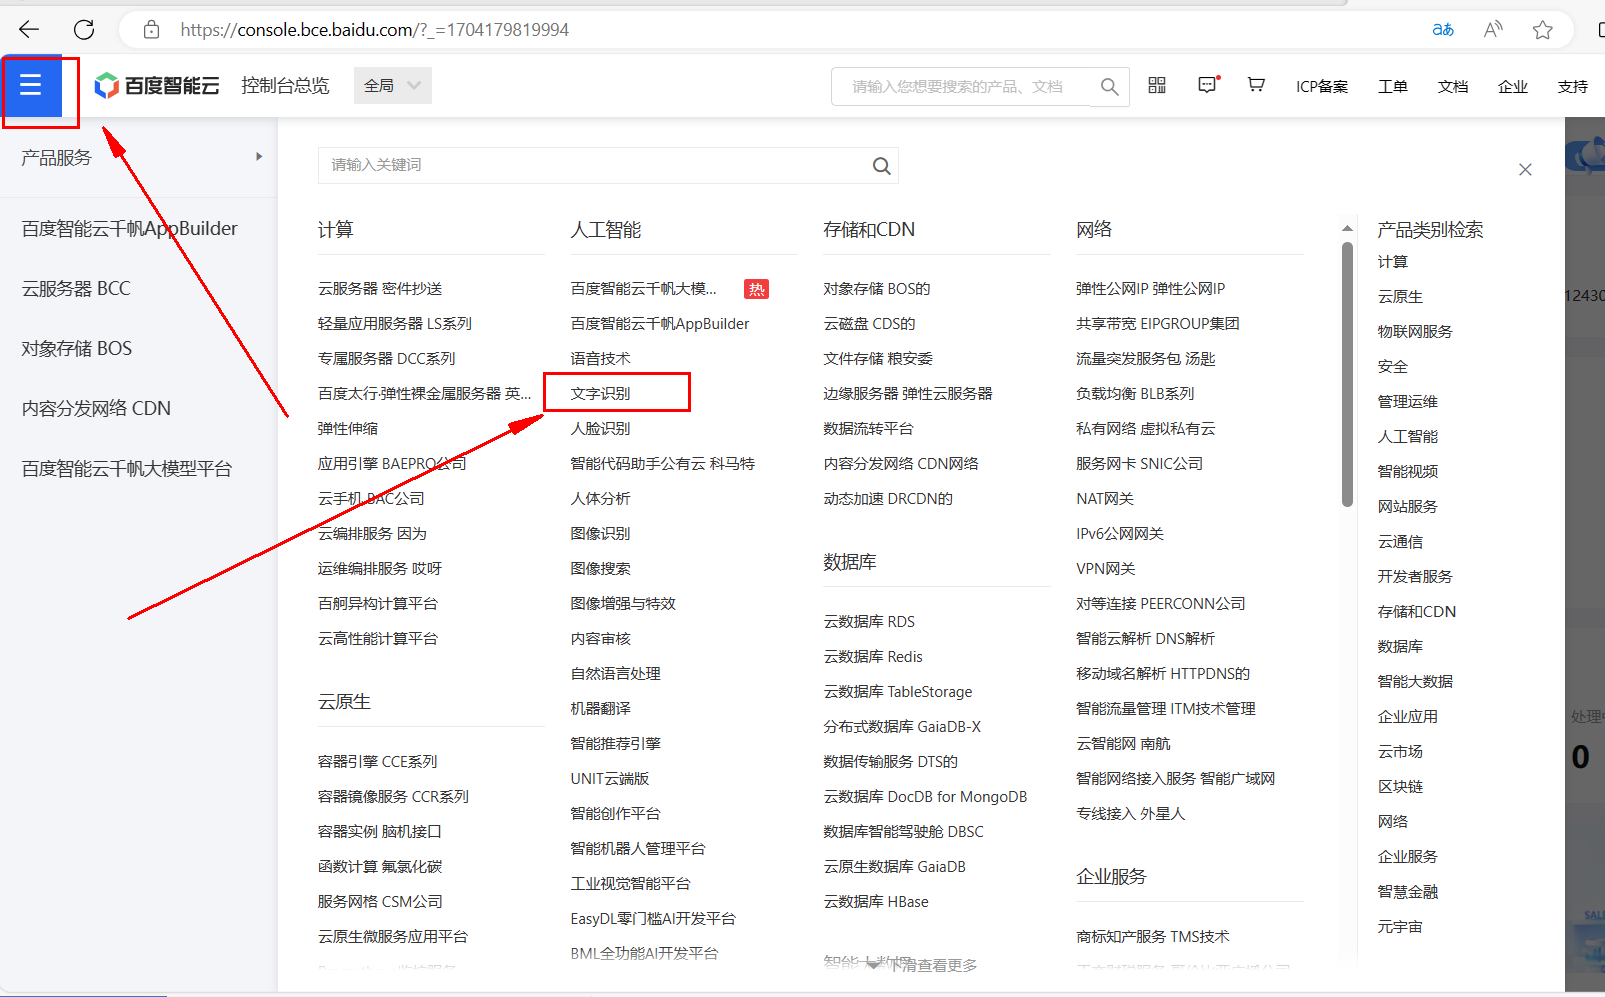This screenshot has height=997, width=1605.
Task: Jump to 管理运维 in category index
Action: (x=1407, y=402)
